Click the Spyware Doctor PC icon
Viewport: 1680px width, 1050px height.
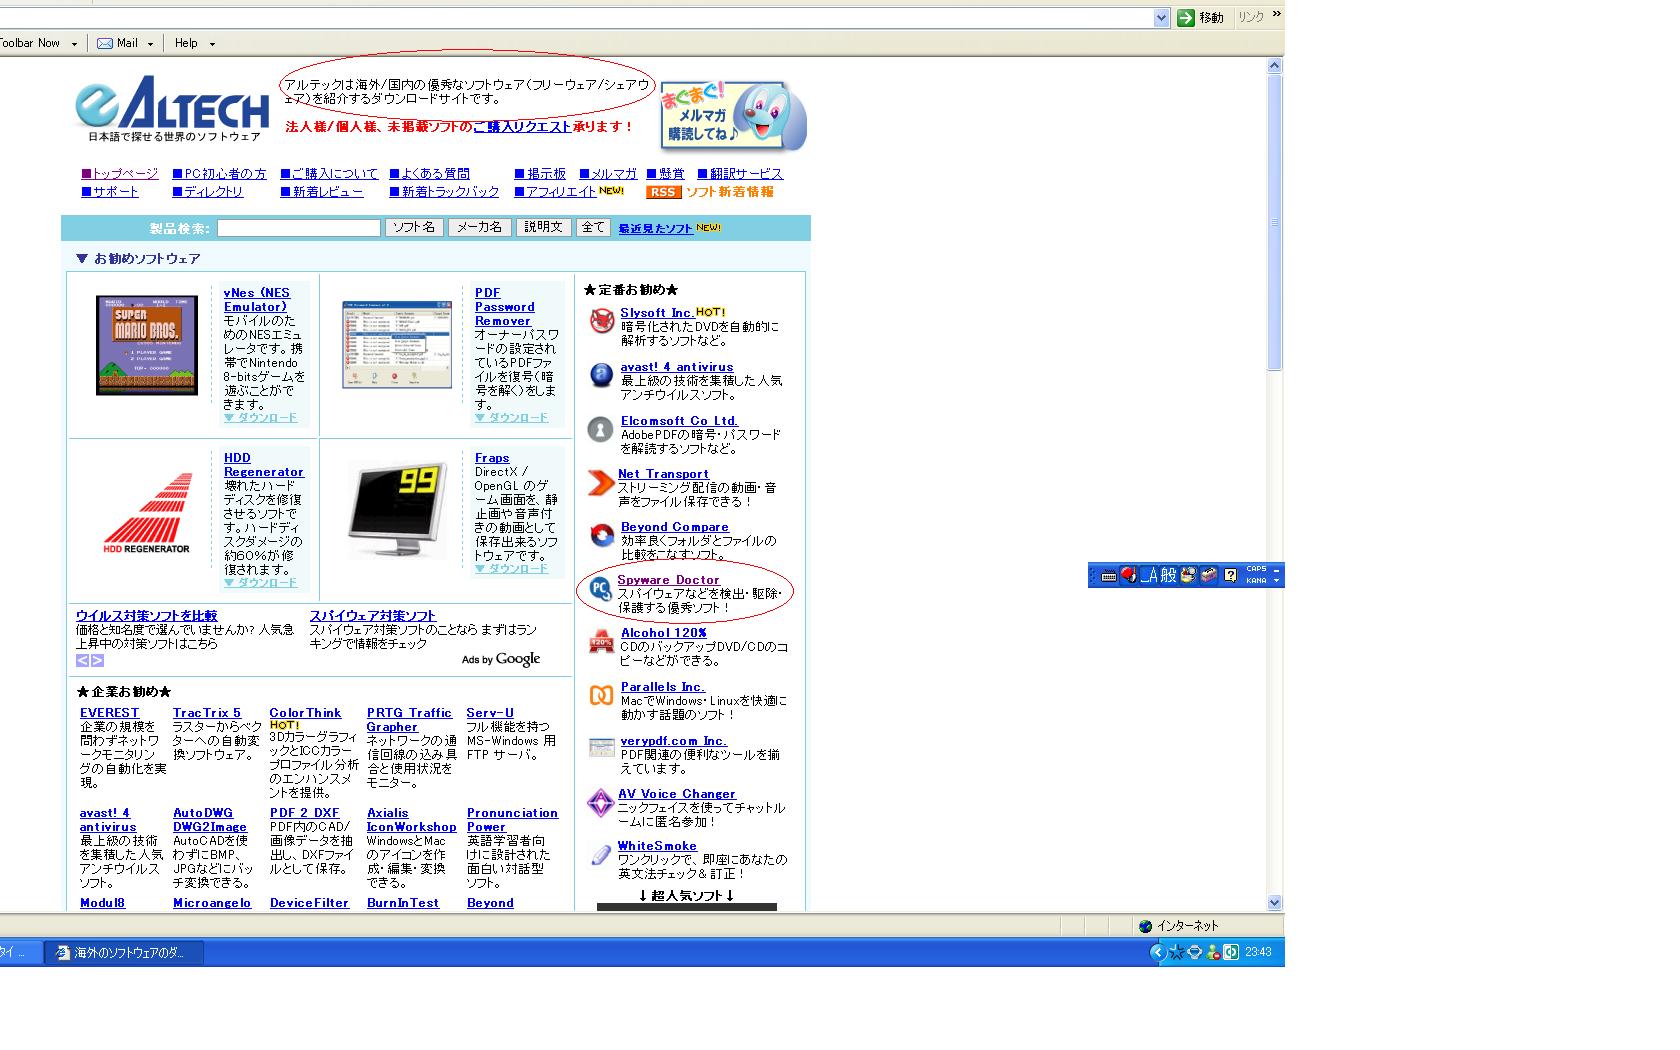coord(600,588)
